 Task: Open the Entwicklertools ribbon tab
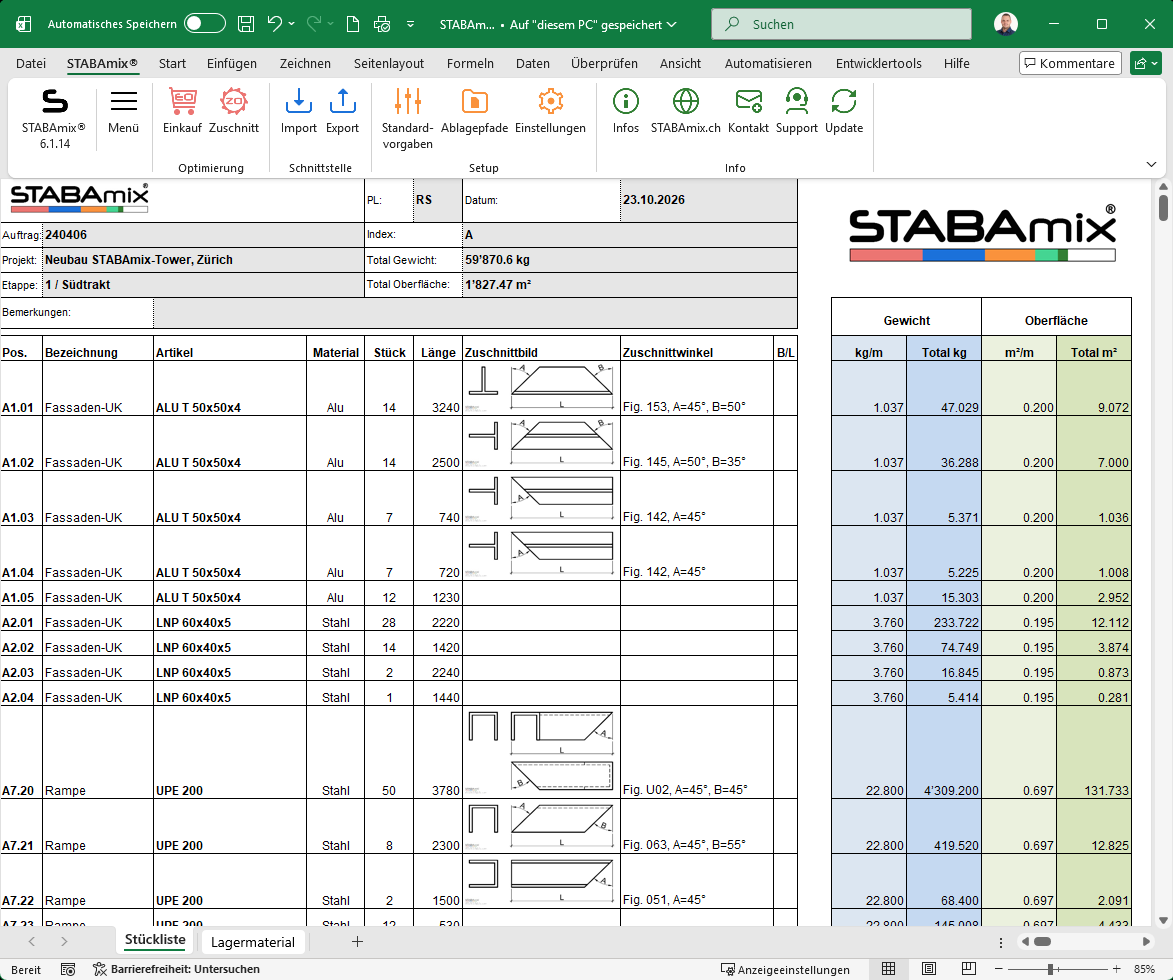[x=878, y=64]
